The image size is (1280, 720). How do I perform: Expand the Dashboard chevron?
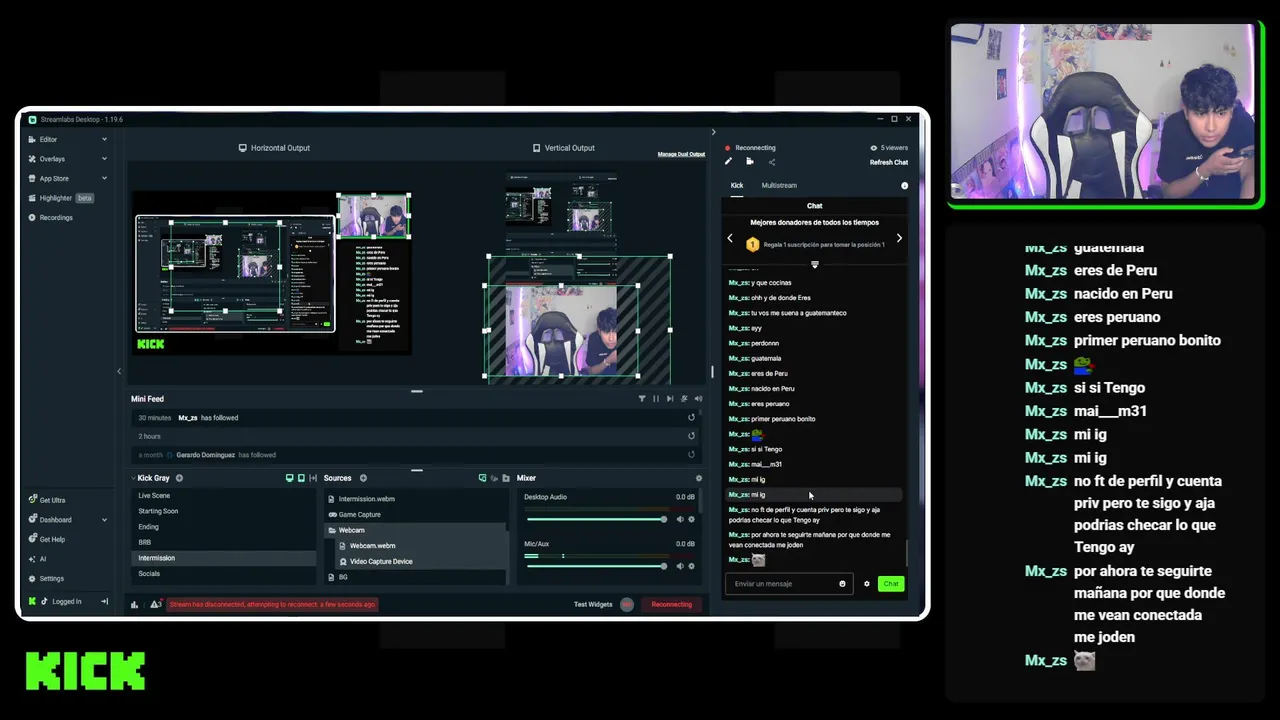[104, 520]
